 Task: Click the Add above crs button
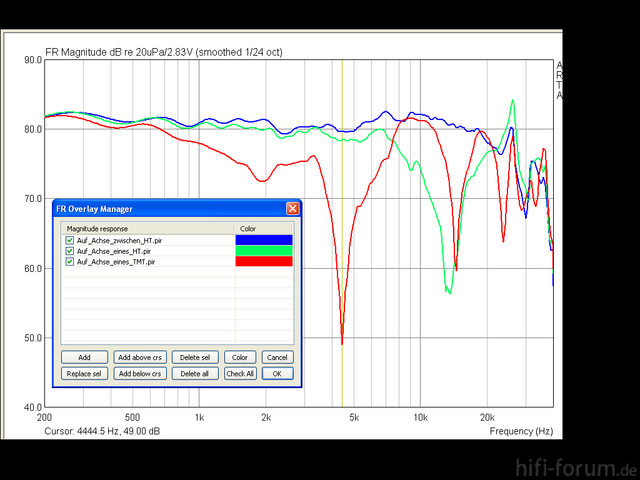(138, 357)
